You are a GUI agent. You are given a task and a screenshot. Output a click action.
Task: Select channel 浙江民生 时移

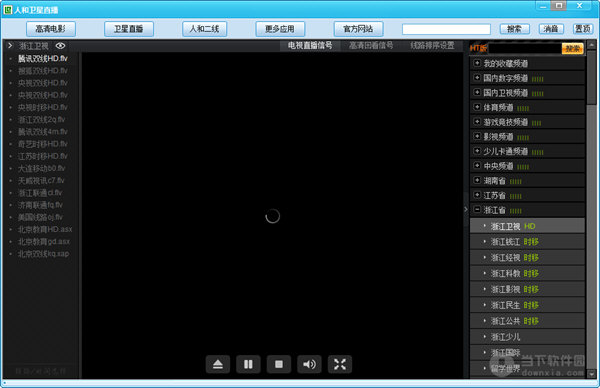tap(527, 305)
